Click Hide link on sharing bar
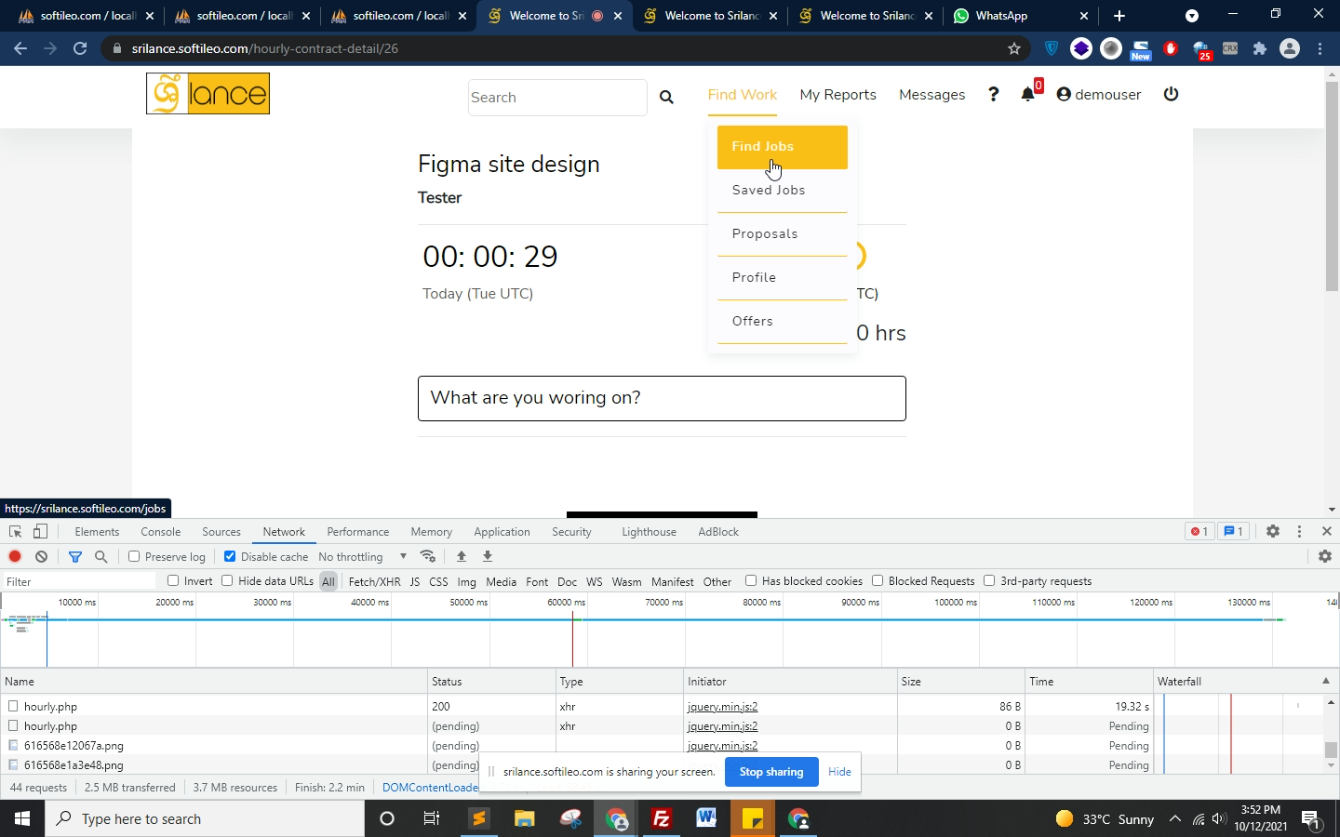Screen dimensions: 1340x837 click(839, 772)
